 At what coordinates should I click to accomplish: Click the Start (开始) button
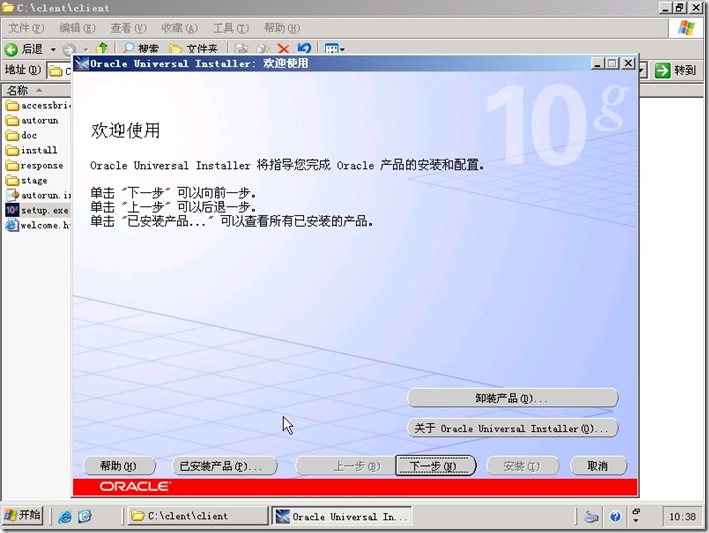tap(22, 515)
